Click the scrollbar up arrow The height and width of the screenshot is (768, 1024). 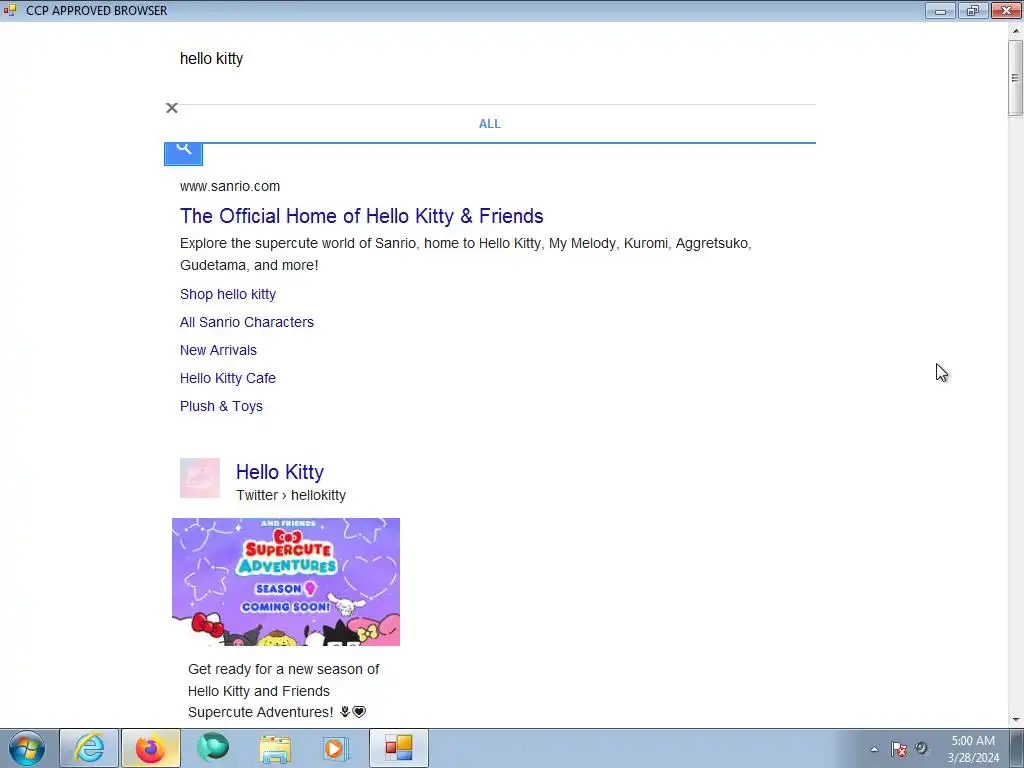click(1016, 30)
